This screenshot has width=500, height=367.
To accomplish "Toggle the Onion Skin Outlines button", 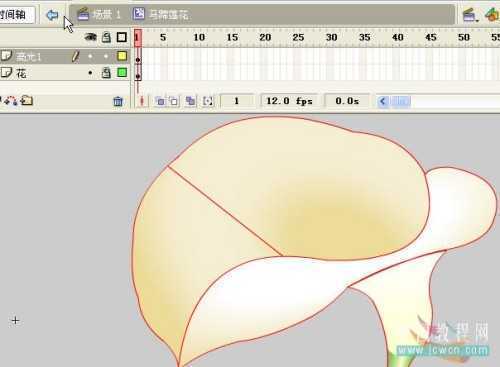I will coord(174,101).
